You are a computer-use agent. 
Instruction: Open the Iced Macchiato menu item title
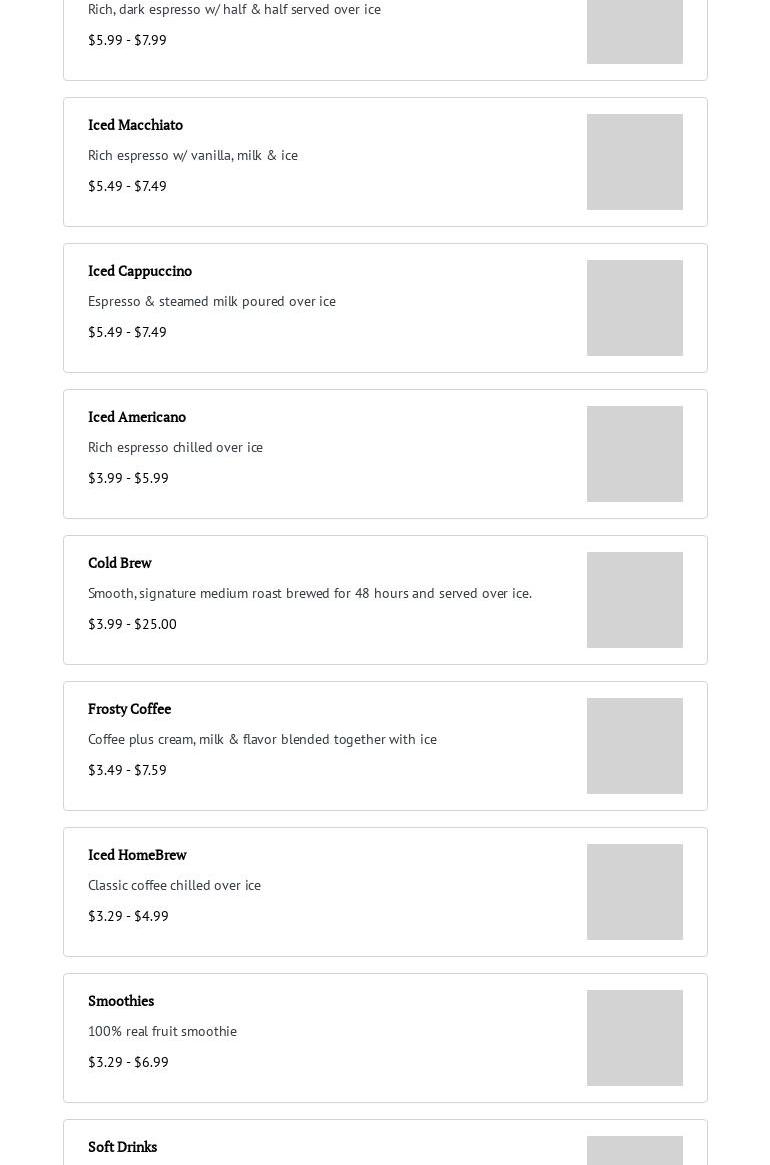click(135, 125)
